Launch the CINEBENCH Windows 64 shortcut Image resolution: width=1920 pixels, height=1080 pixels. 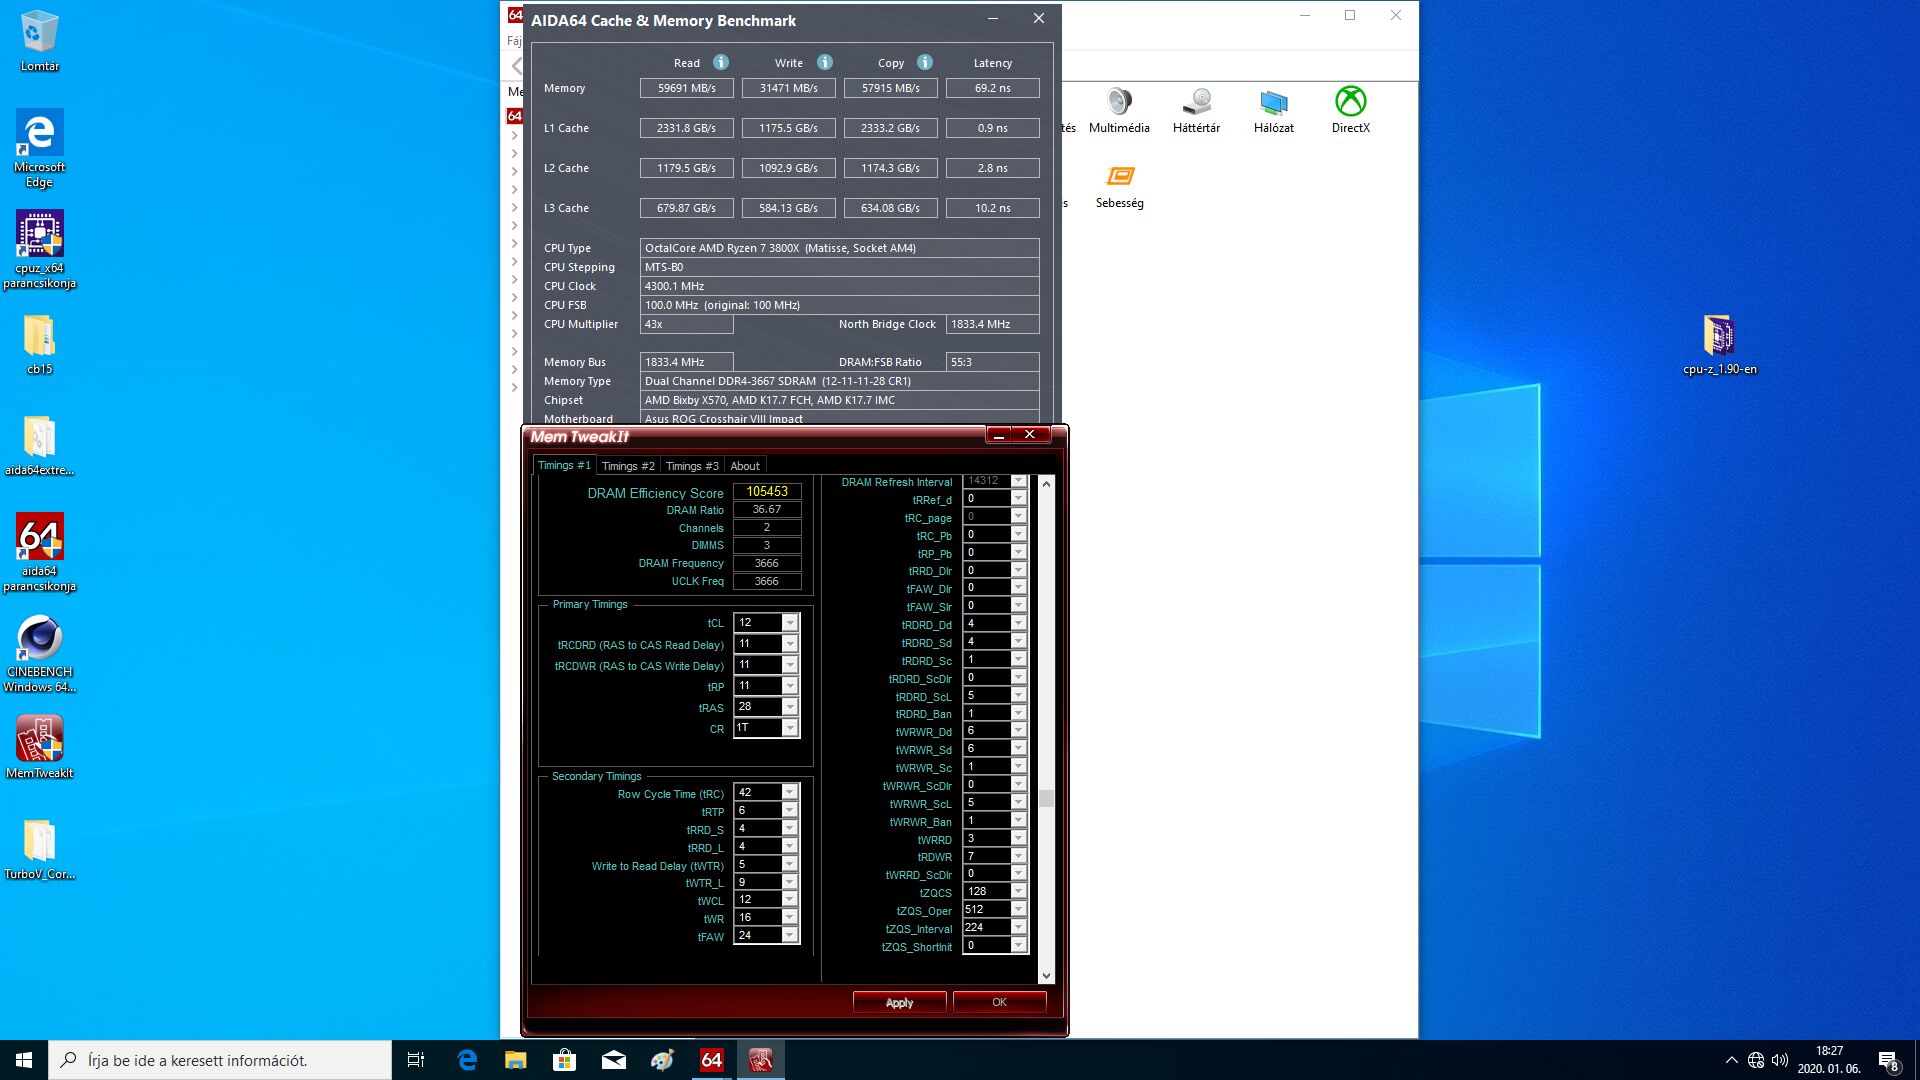click(39, 654)
